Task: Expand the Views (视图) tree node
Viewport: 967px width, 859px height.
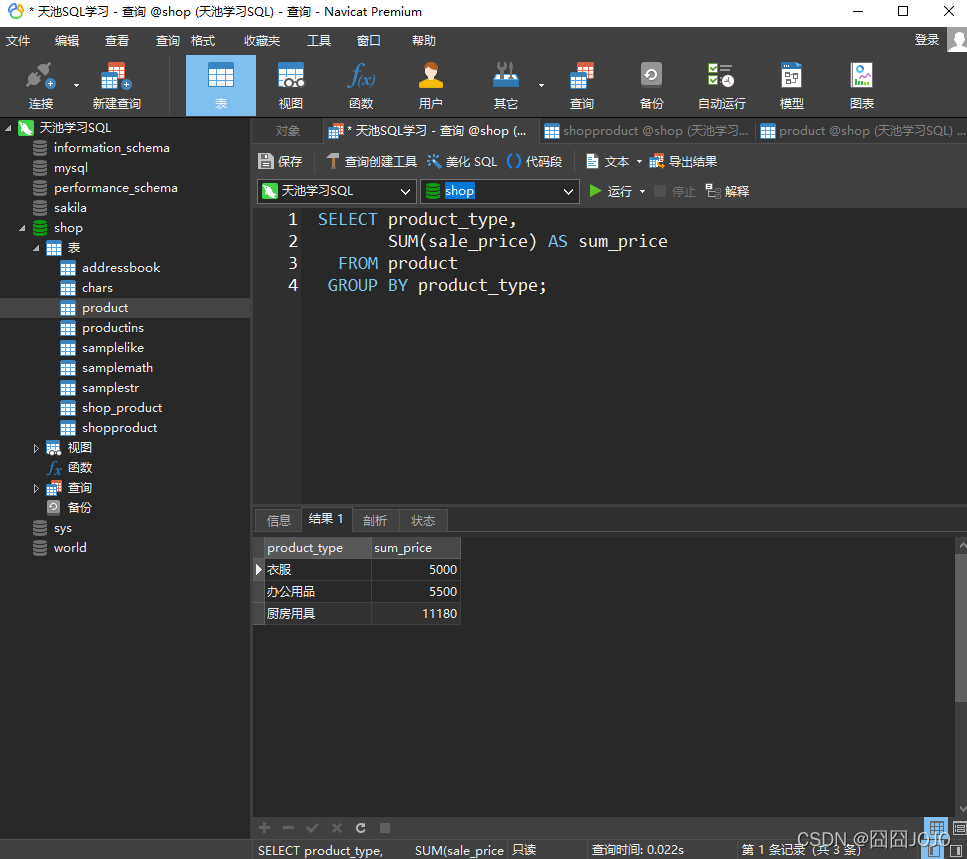Action: (36, 448)
